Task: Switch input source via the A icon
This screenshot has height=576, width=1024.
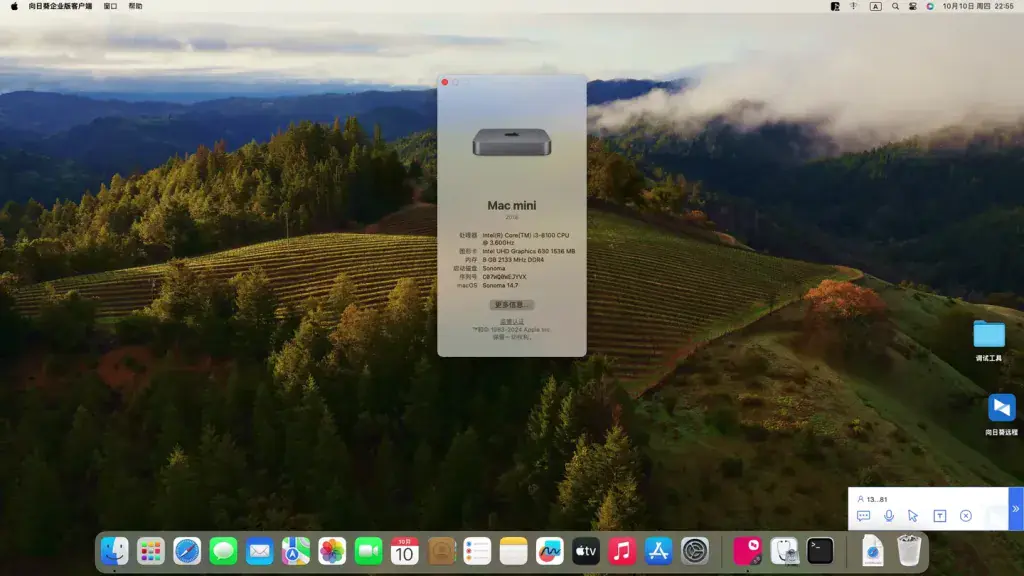Action: pos(876,6)
